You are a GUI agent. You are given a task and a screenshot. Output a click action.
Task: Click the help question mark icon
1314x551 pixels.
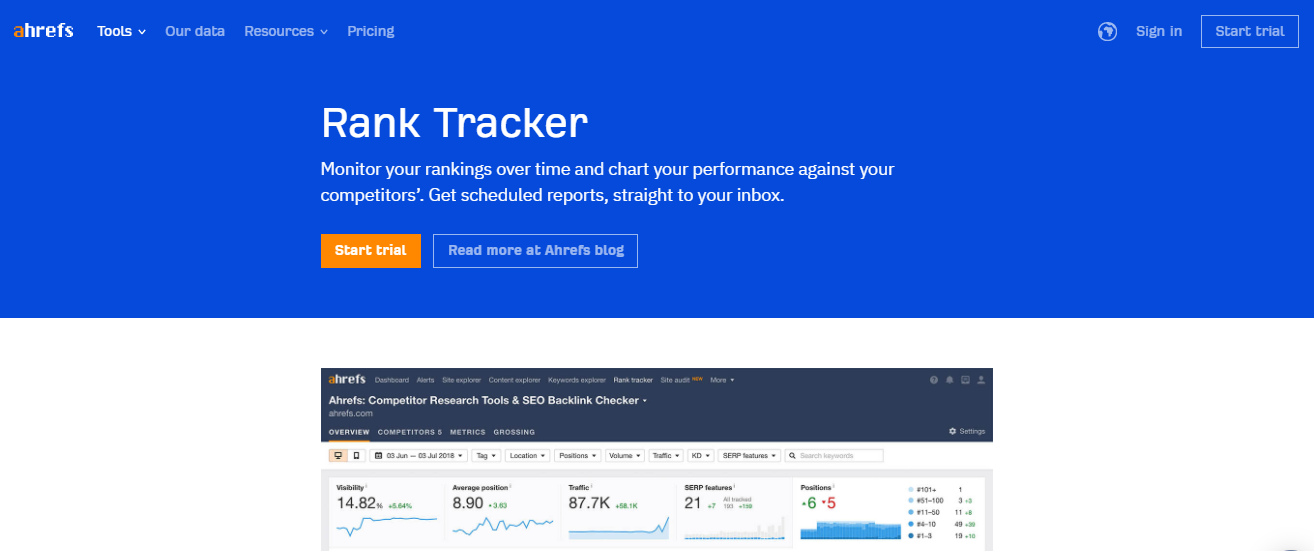tap(934, 380)
